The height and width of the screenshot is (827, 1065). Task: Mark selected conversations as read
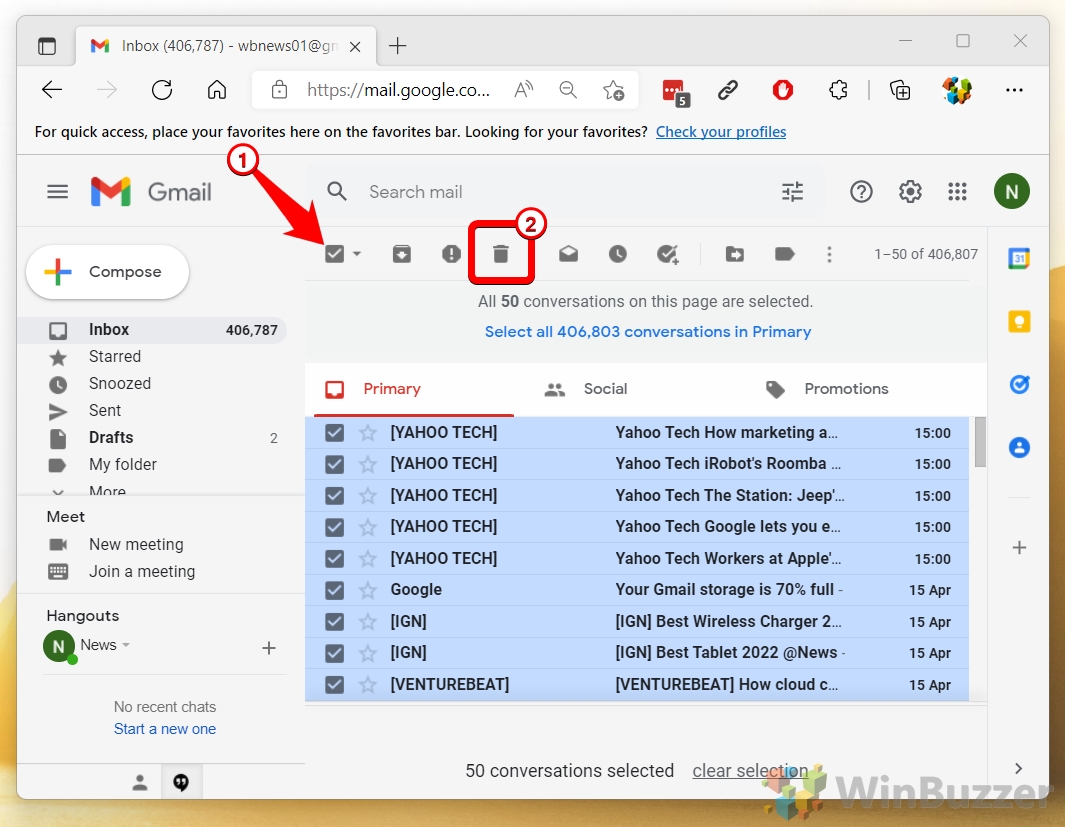(x=568, y=254)
